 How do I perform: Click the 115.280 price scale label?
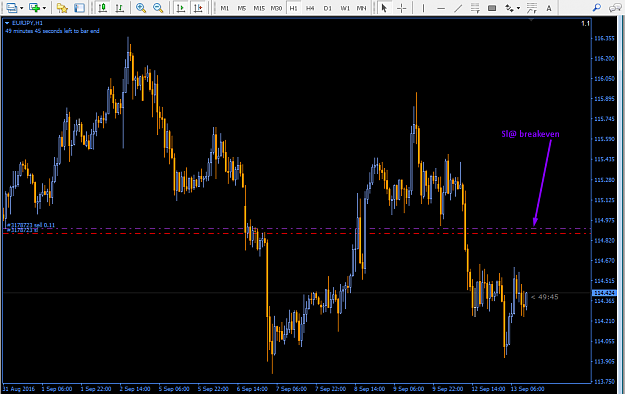(604, 179)
